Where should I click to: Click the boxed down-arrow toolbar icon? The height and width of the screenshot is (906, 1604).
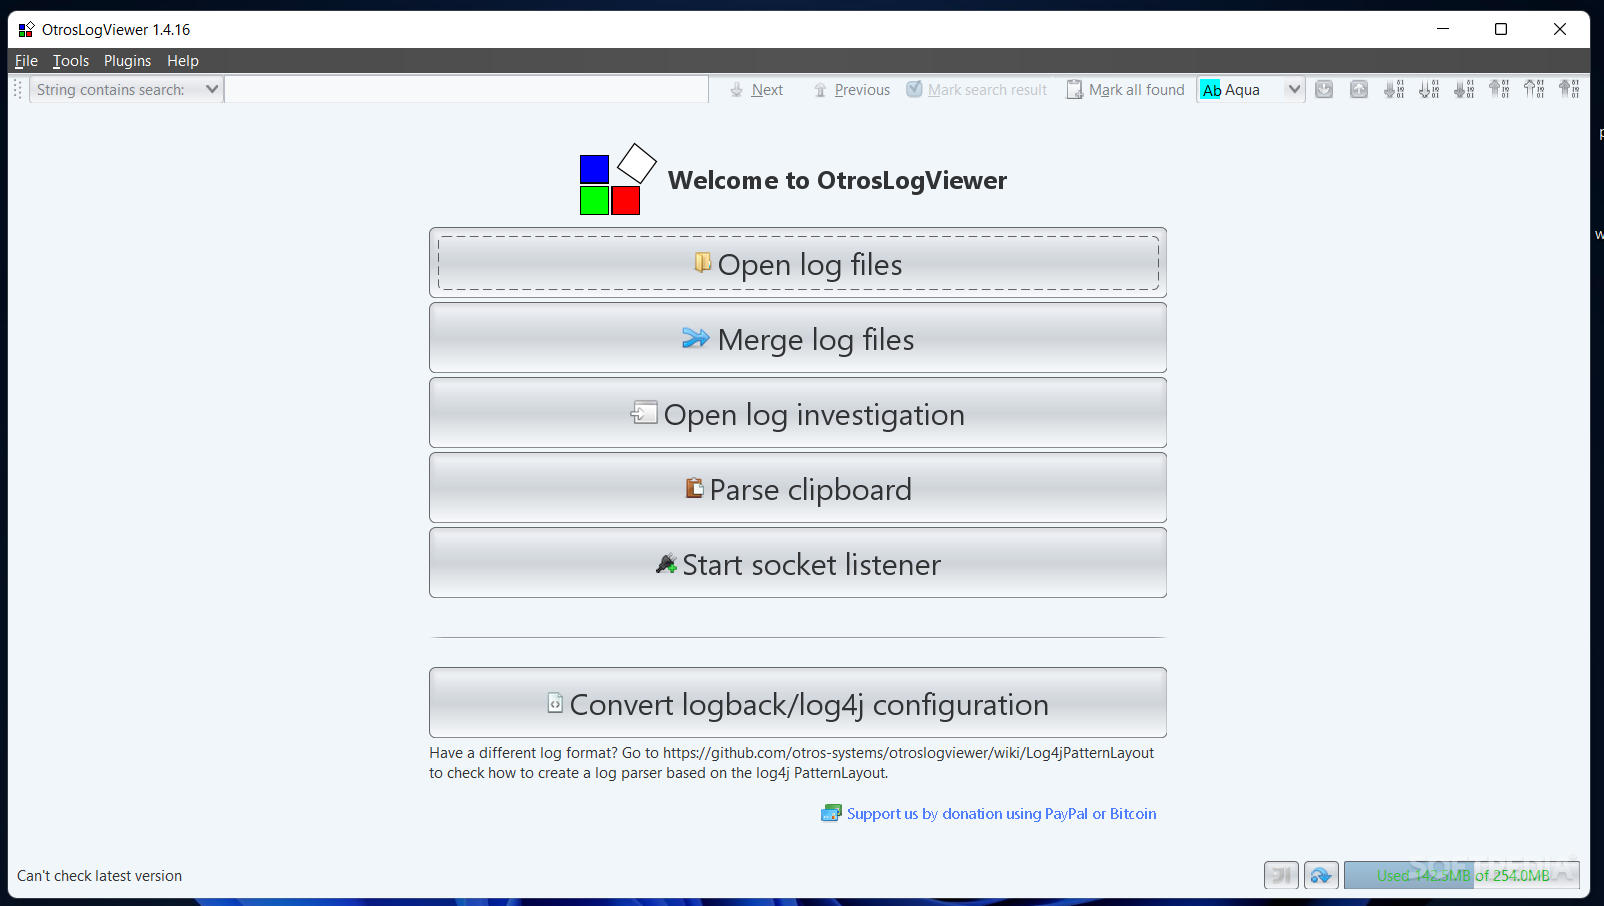[x=1324, y=90]
